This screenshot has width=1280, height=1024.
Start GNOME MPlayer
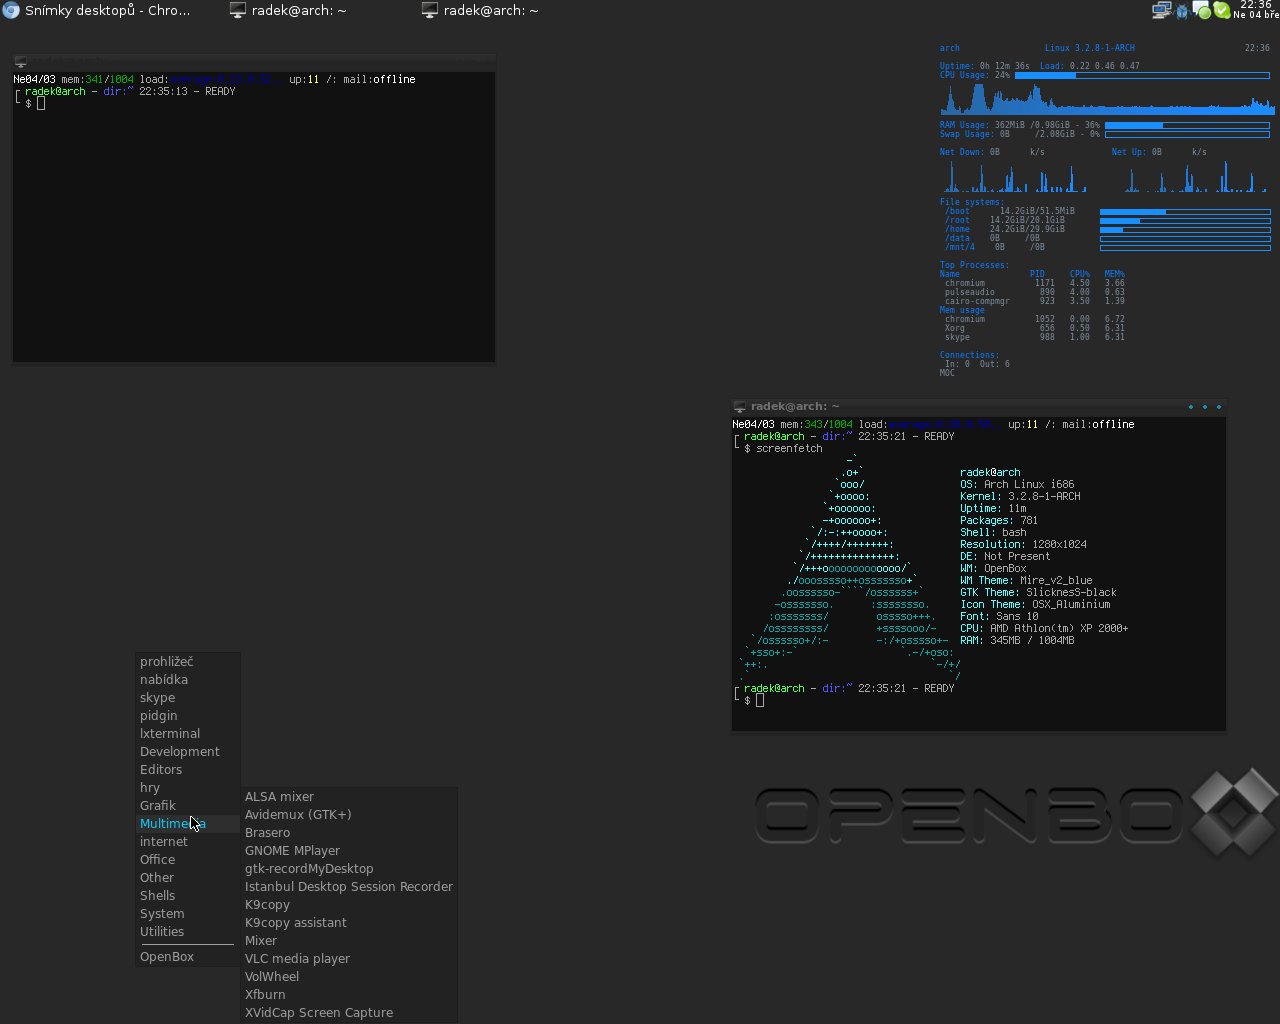(350, 851)
